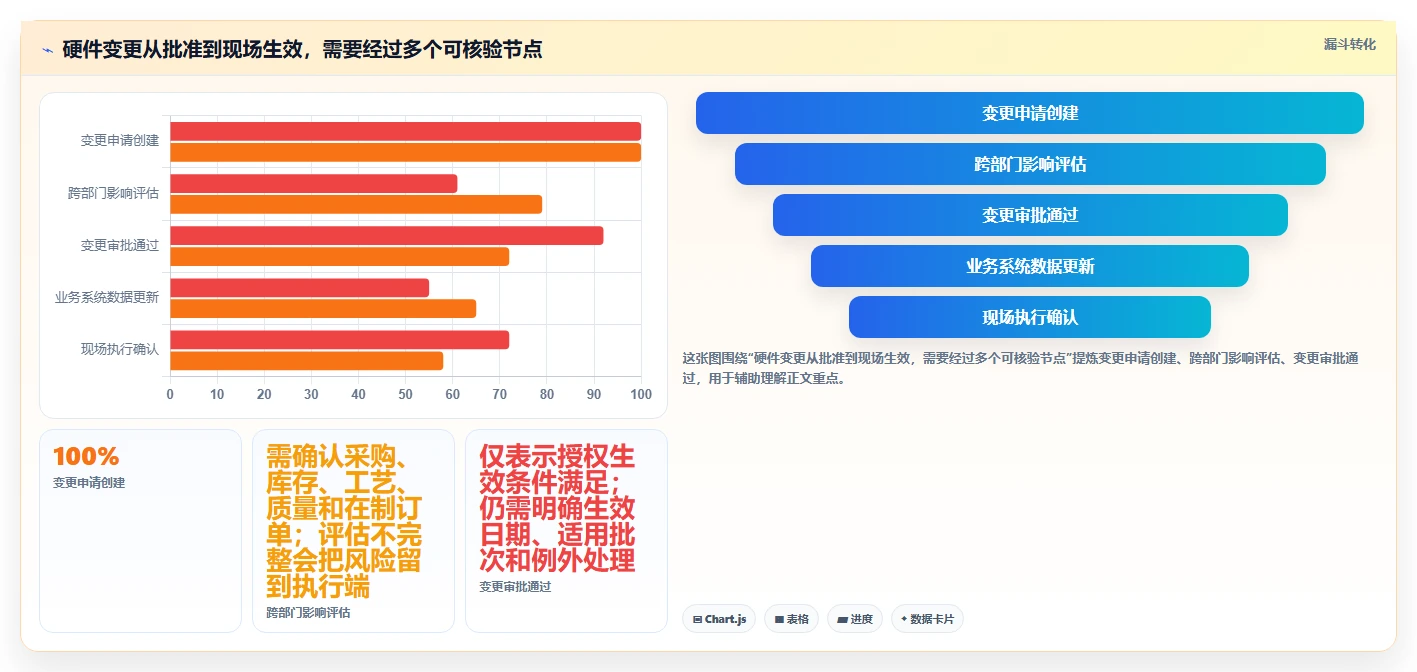The width and height of the screenshot is (1417, 672).
Task: Click the 进度 tag
Action: point(855,619)
